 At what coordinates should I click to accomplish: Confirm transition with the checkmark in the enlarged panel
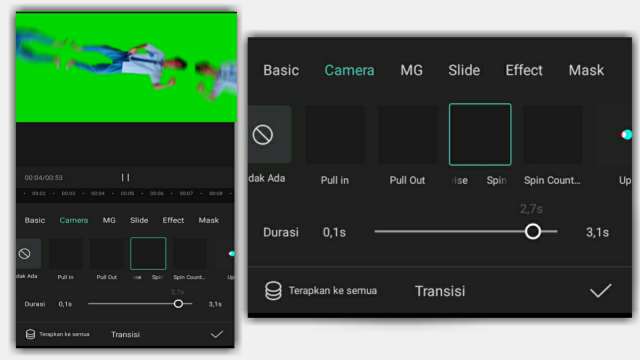(x=600, y=291)
